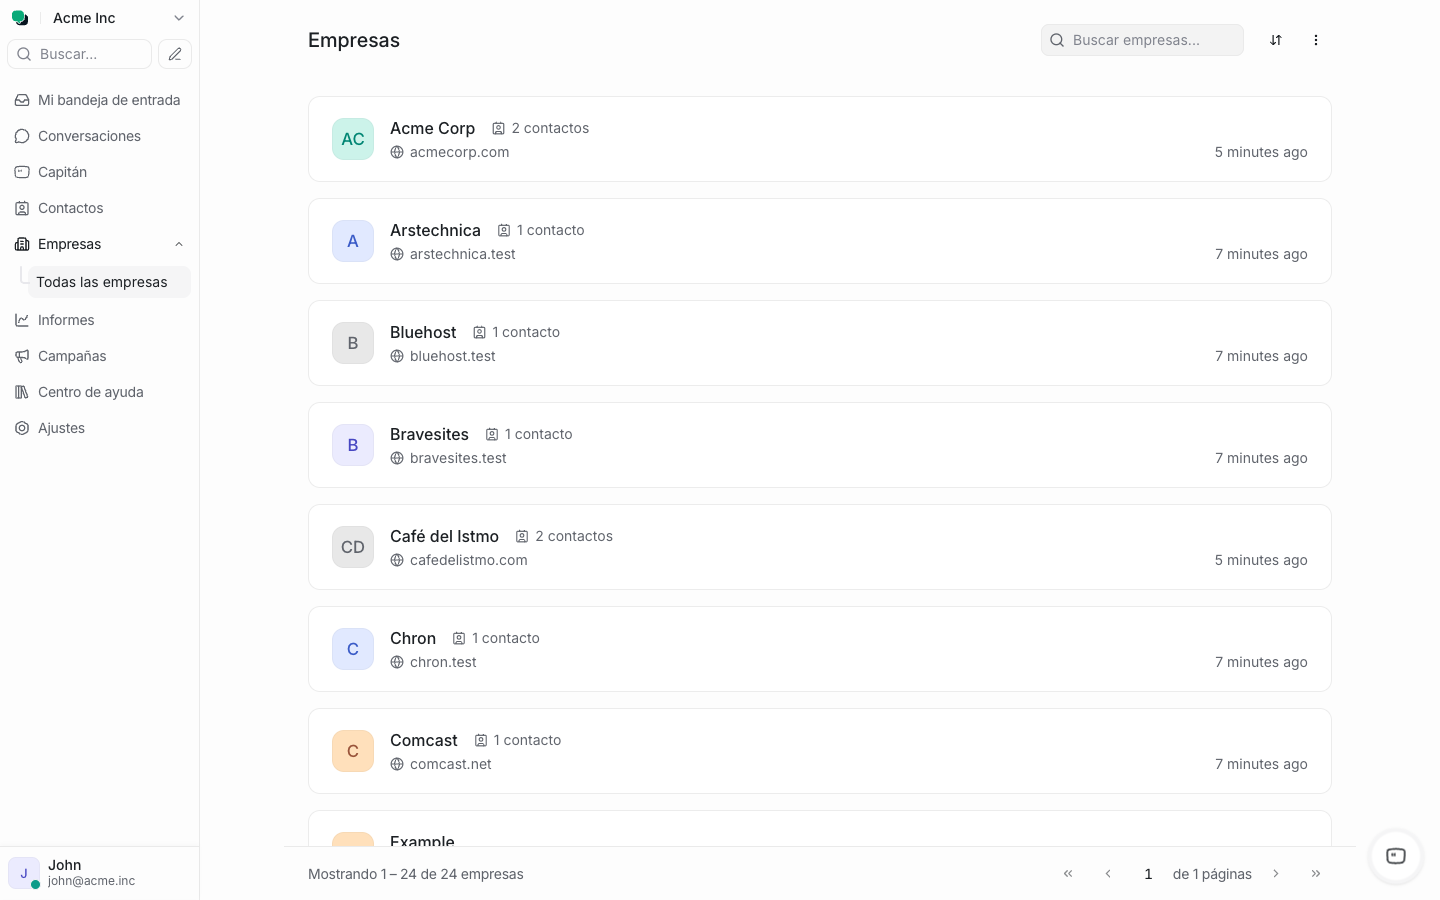Image resolution: width=1440 pixels, height=900 pixels.
Task: Open the chat widget bubble button
Action: click(x=1396, y=856)
